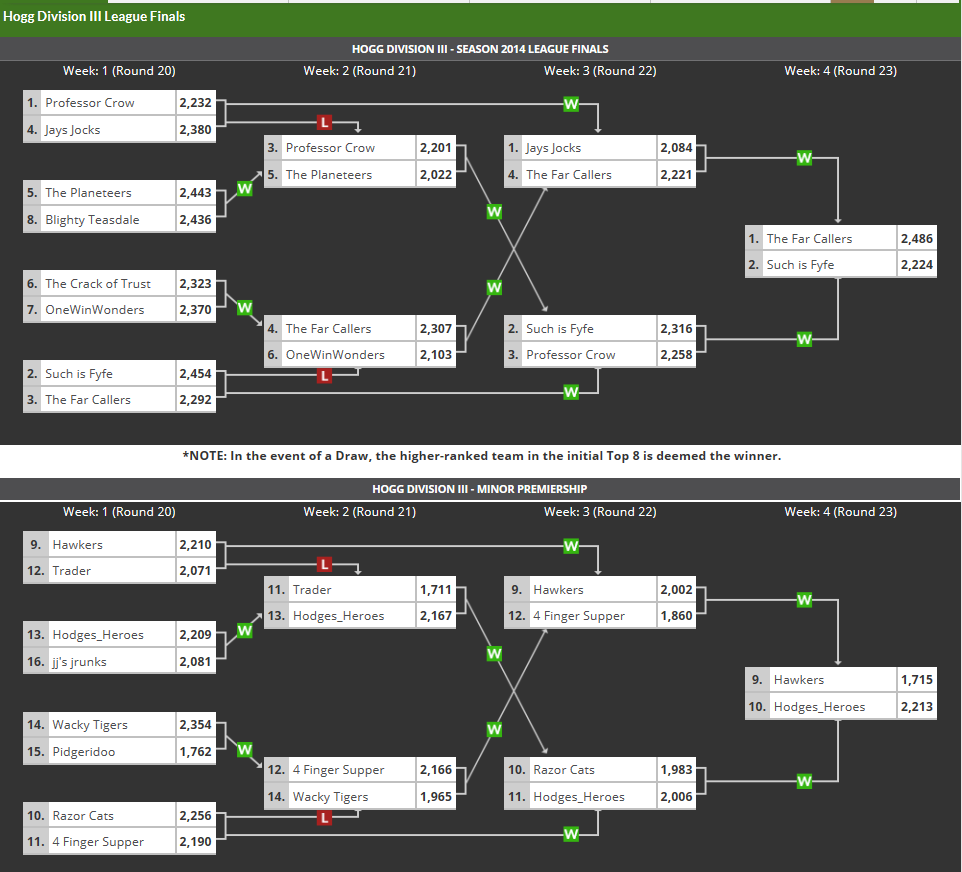The width and height of the screenshot is (962, 872).
Task: Click the Hogg Division III League Finals header
Action: click(94, 16)
